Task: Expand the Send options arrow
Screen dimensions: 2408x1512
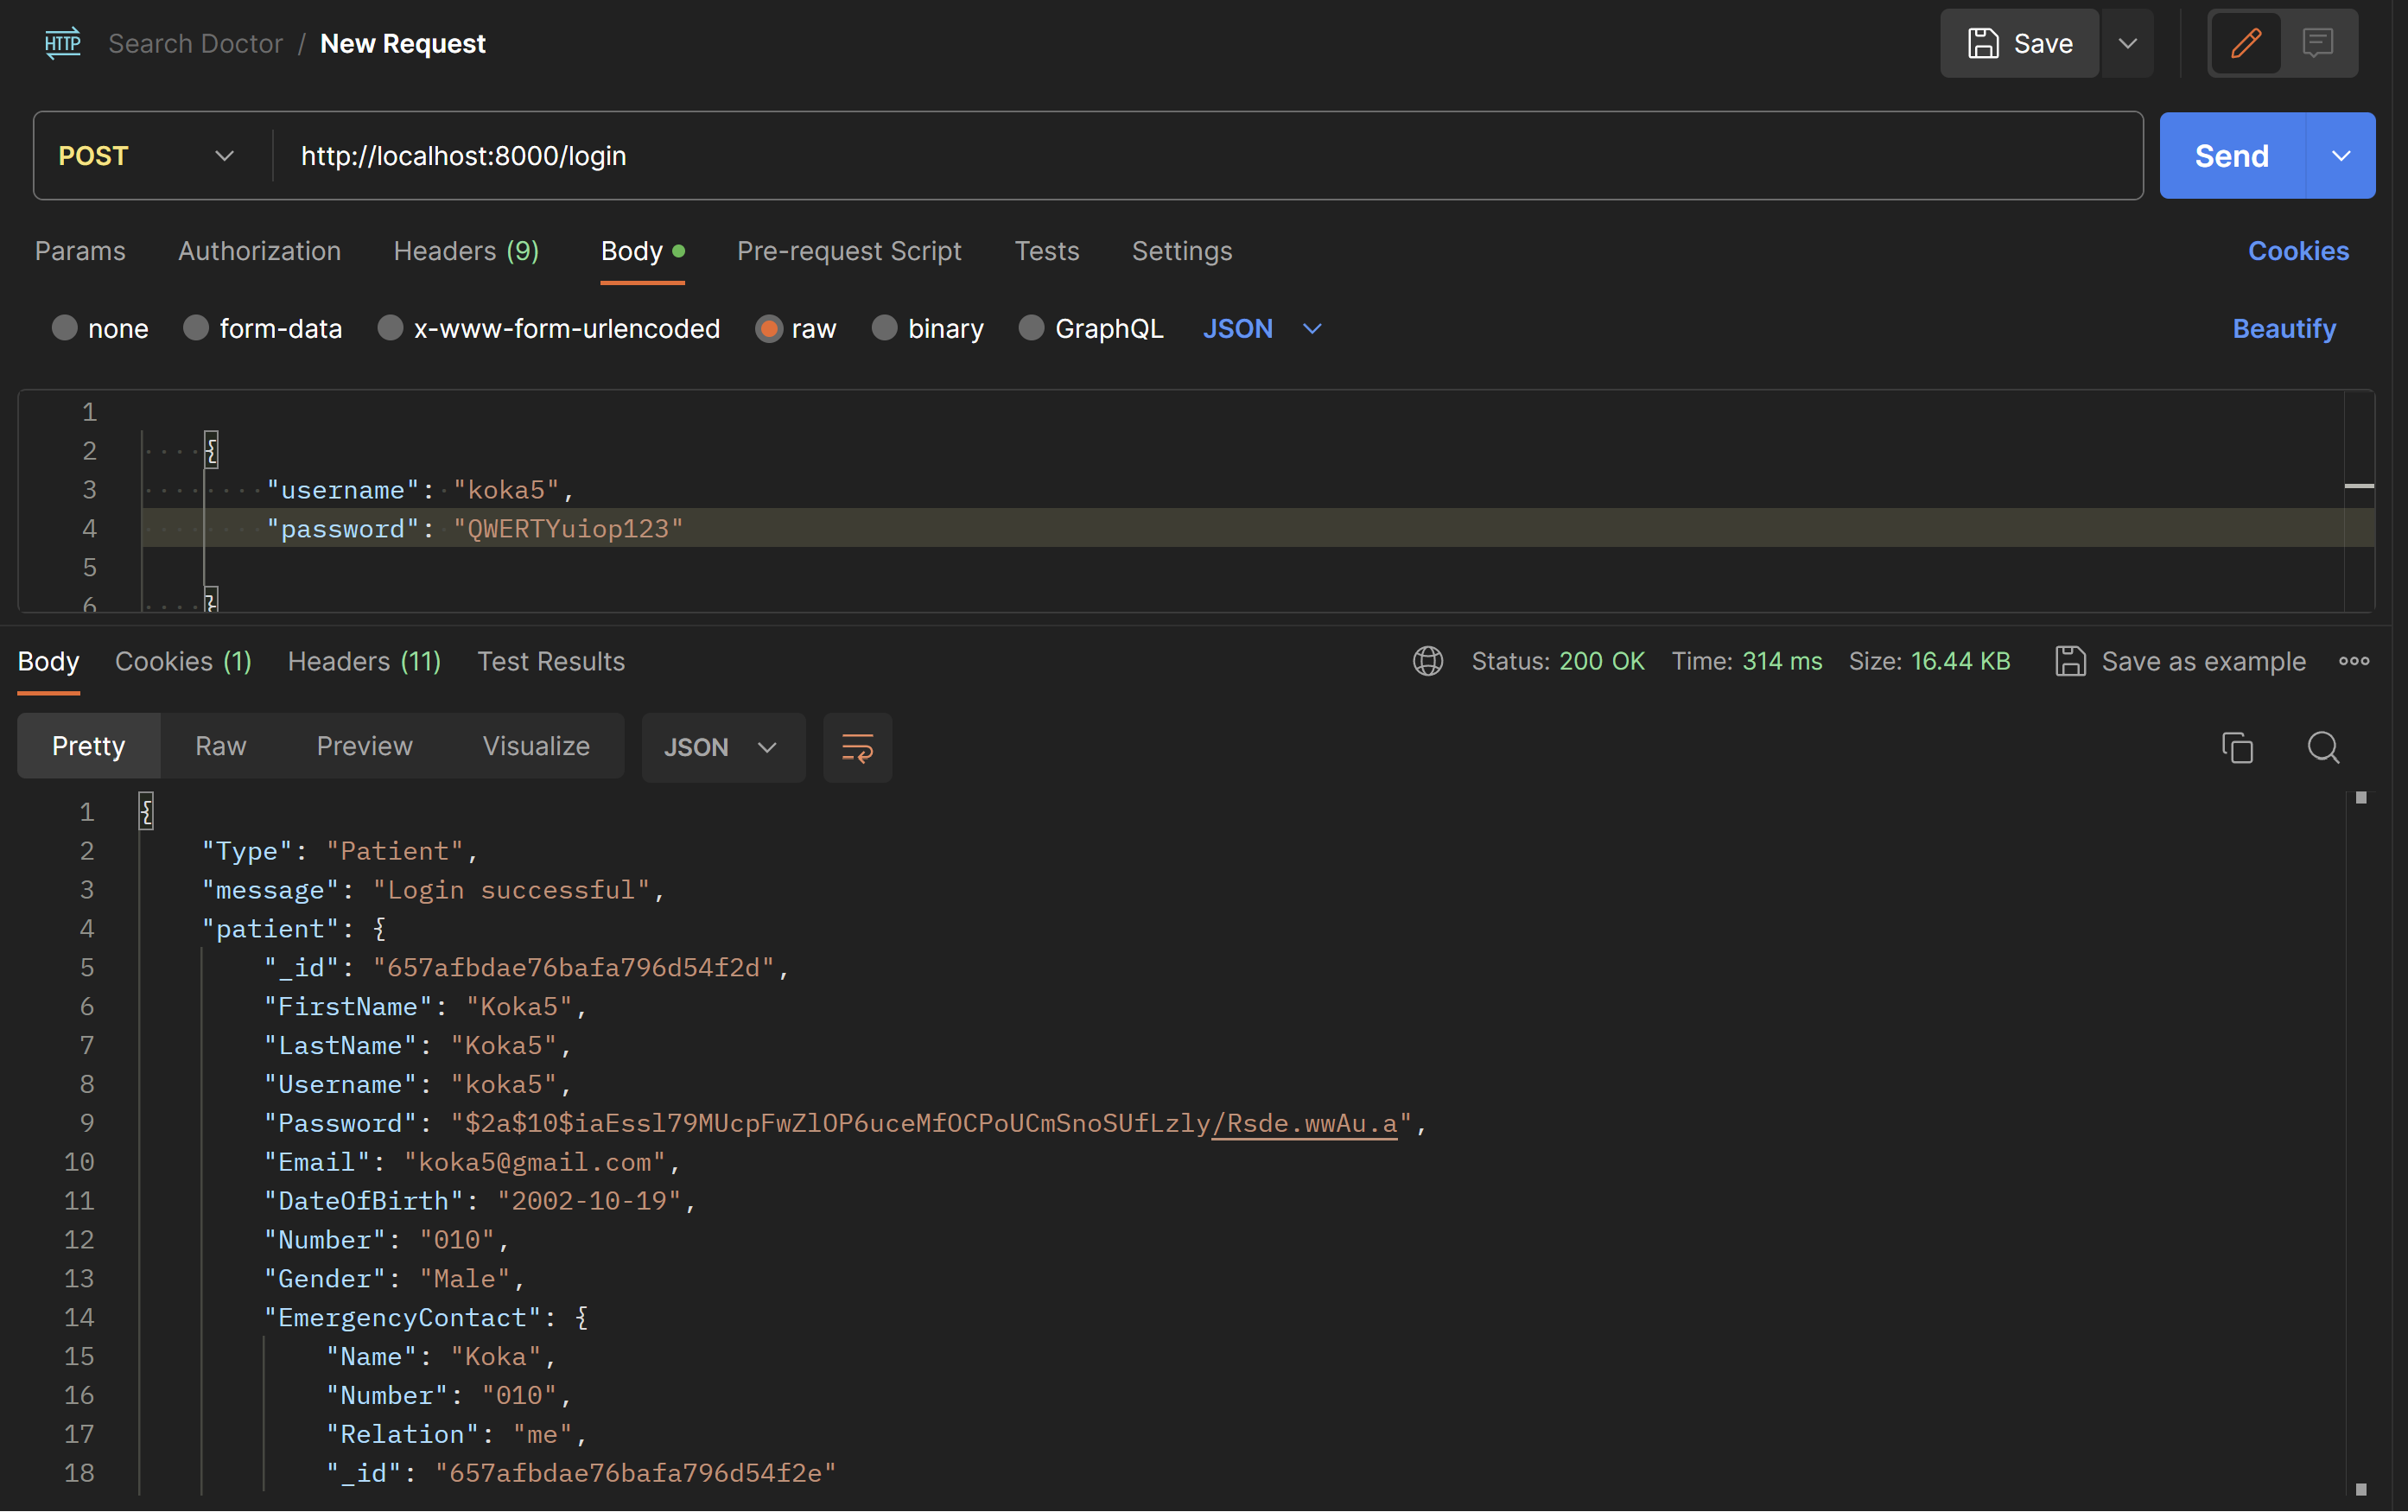Action: [x=2340, y=156]
